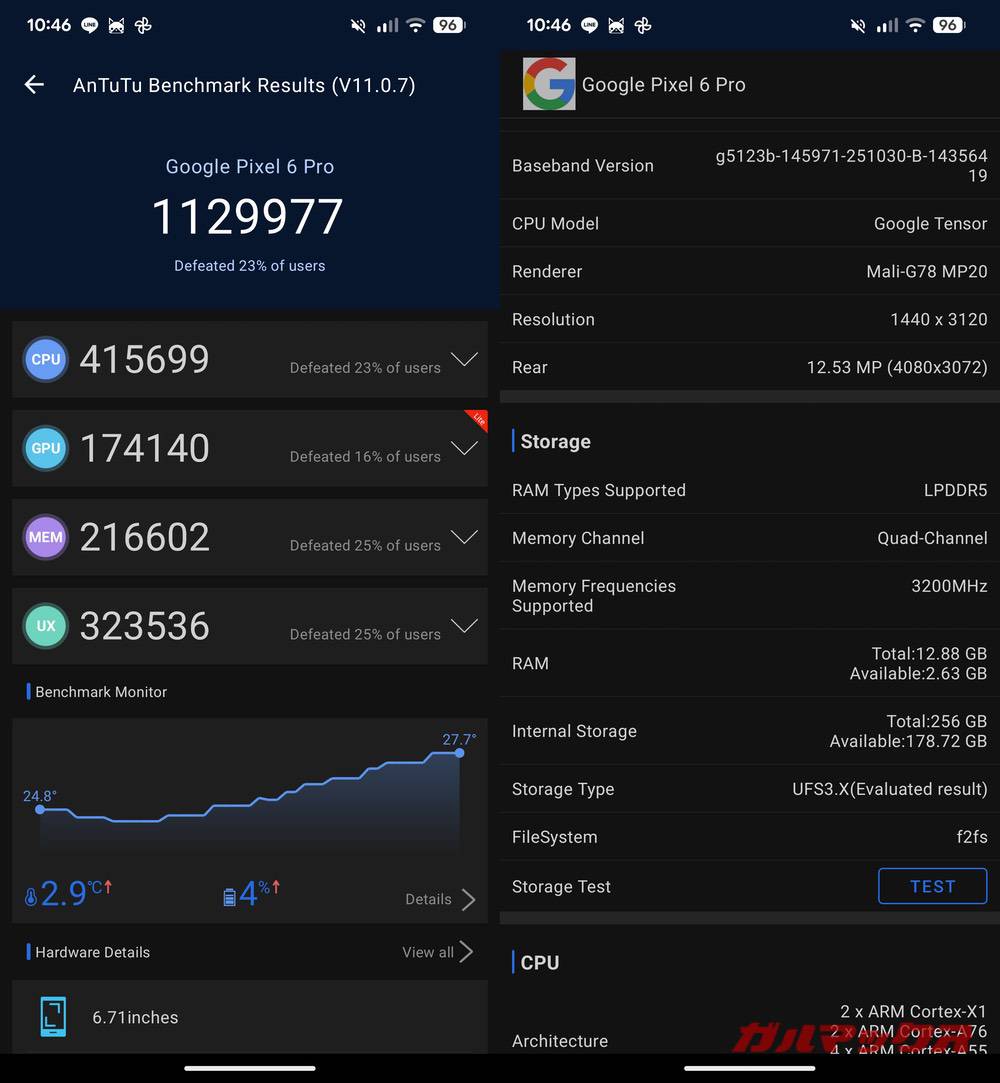The height and width of the screenshot is (1083, 1000).
Task: Click the UX score badge icon
Action: [45, 626]
